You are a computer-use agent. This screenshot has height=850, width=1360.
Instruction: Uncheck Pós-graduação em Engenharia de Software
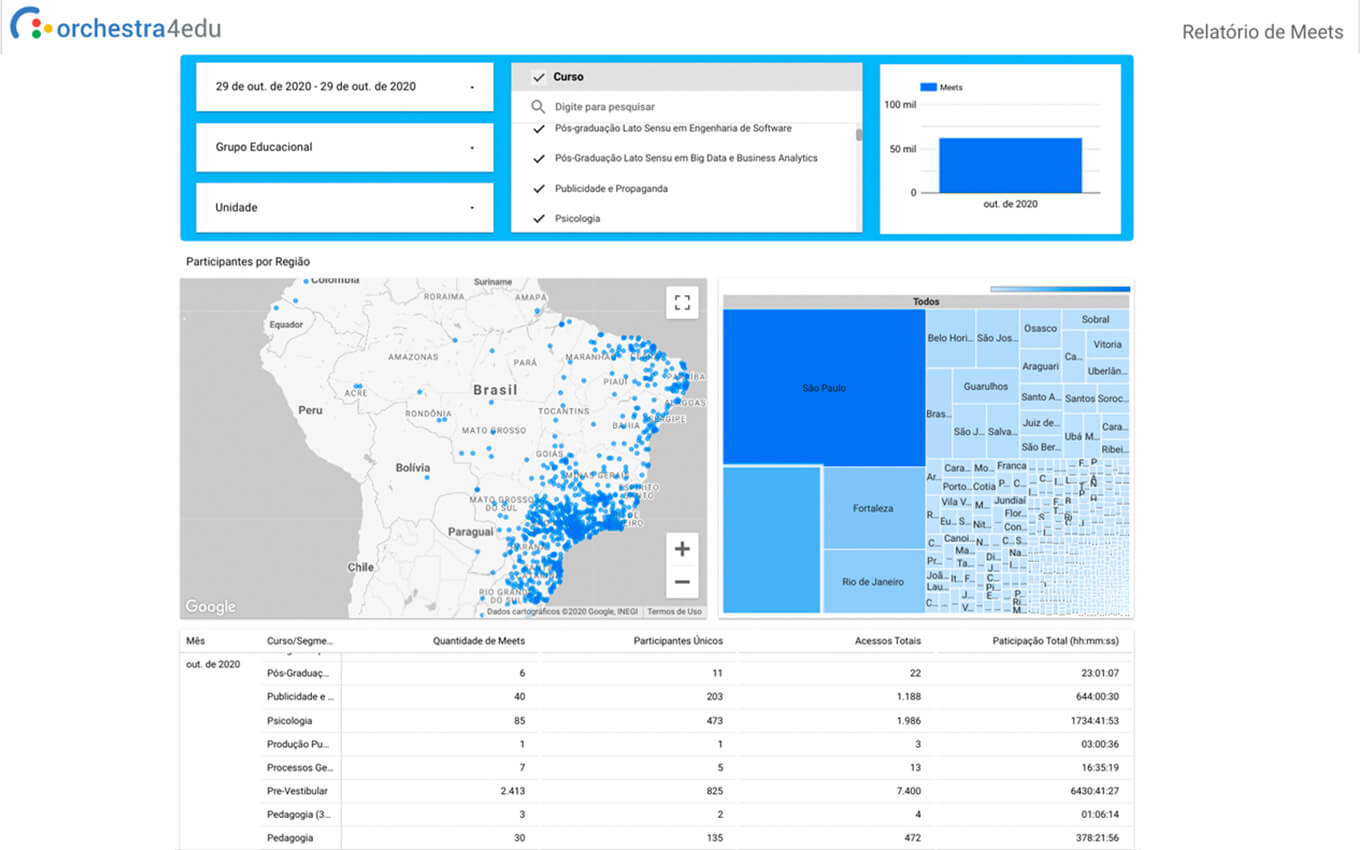(539, 129)
